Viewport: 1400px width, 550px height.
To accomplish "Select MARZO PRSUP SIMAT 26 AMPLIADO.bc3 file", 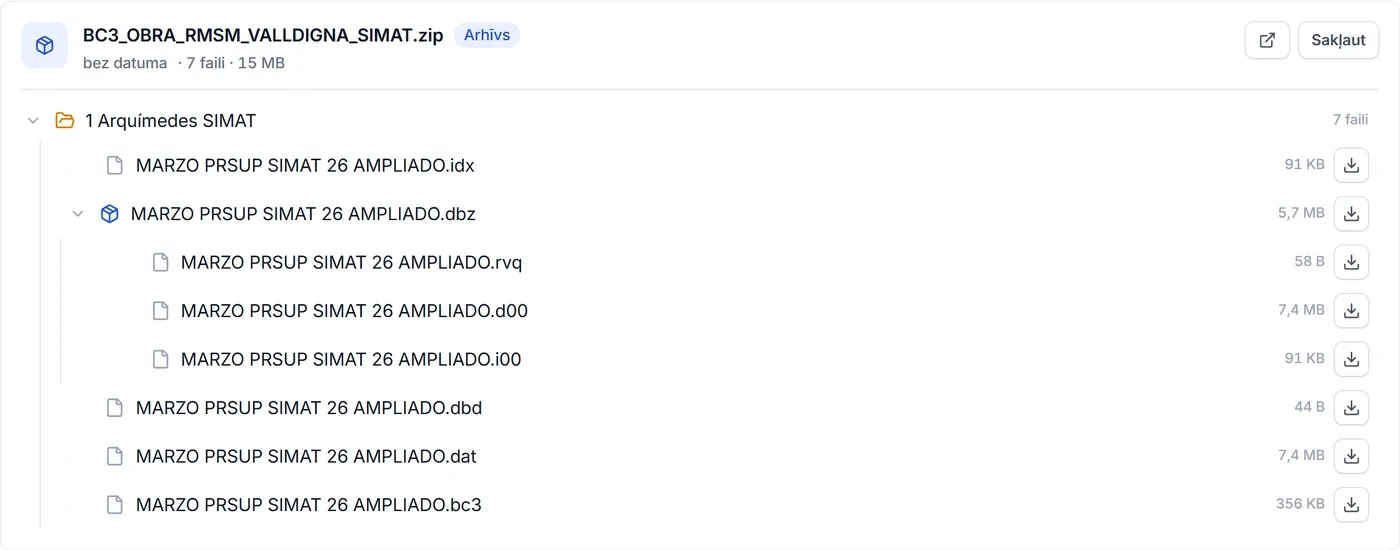I will tap(309, 505).
